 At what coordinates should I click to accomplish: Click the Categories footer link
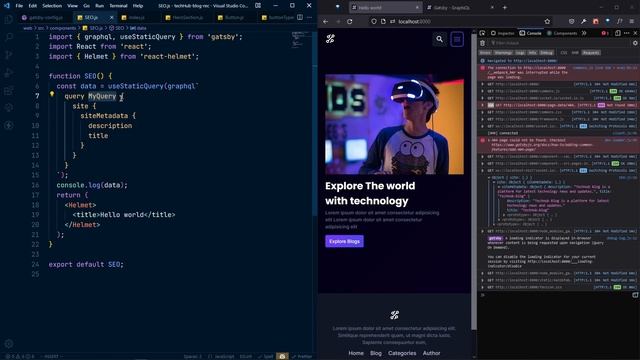pos(402,353)
